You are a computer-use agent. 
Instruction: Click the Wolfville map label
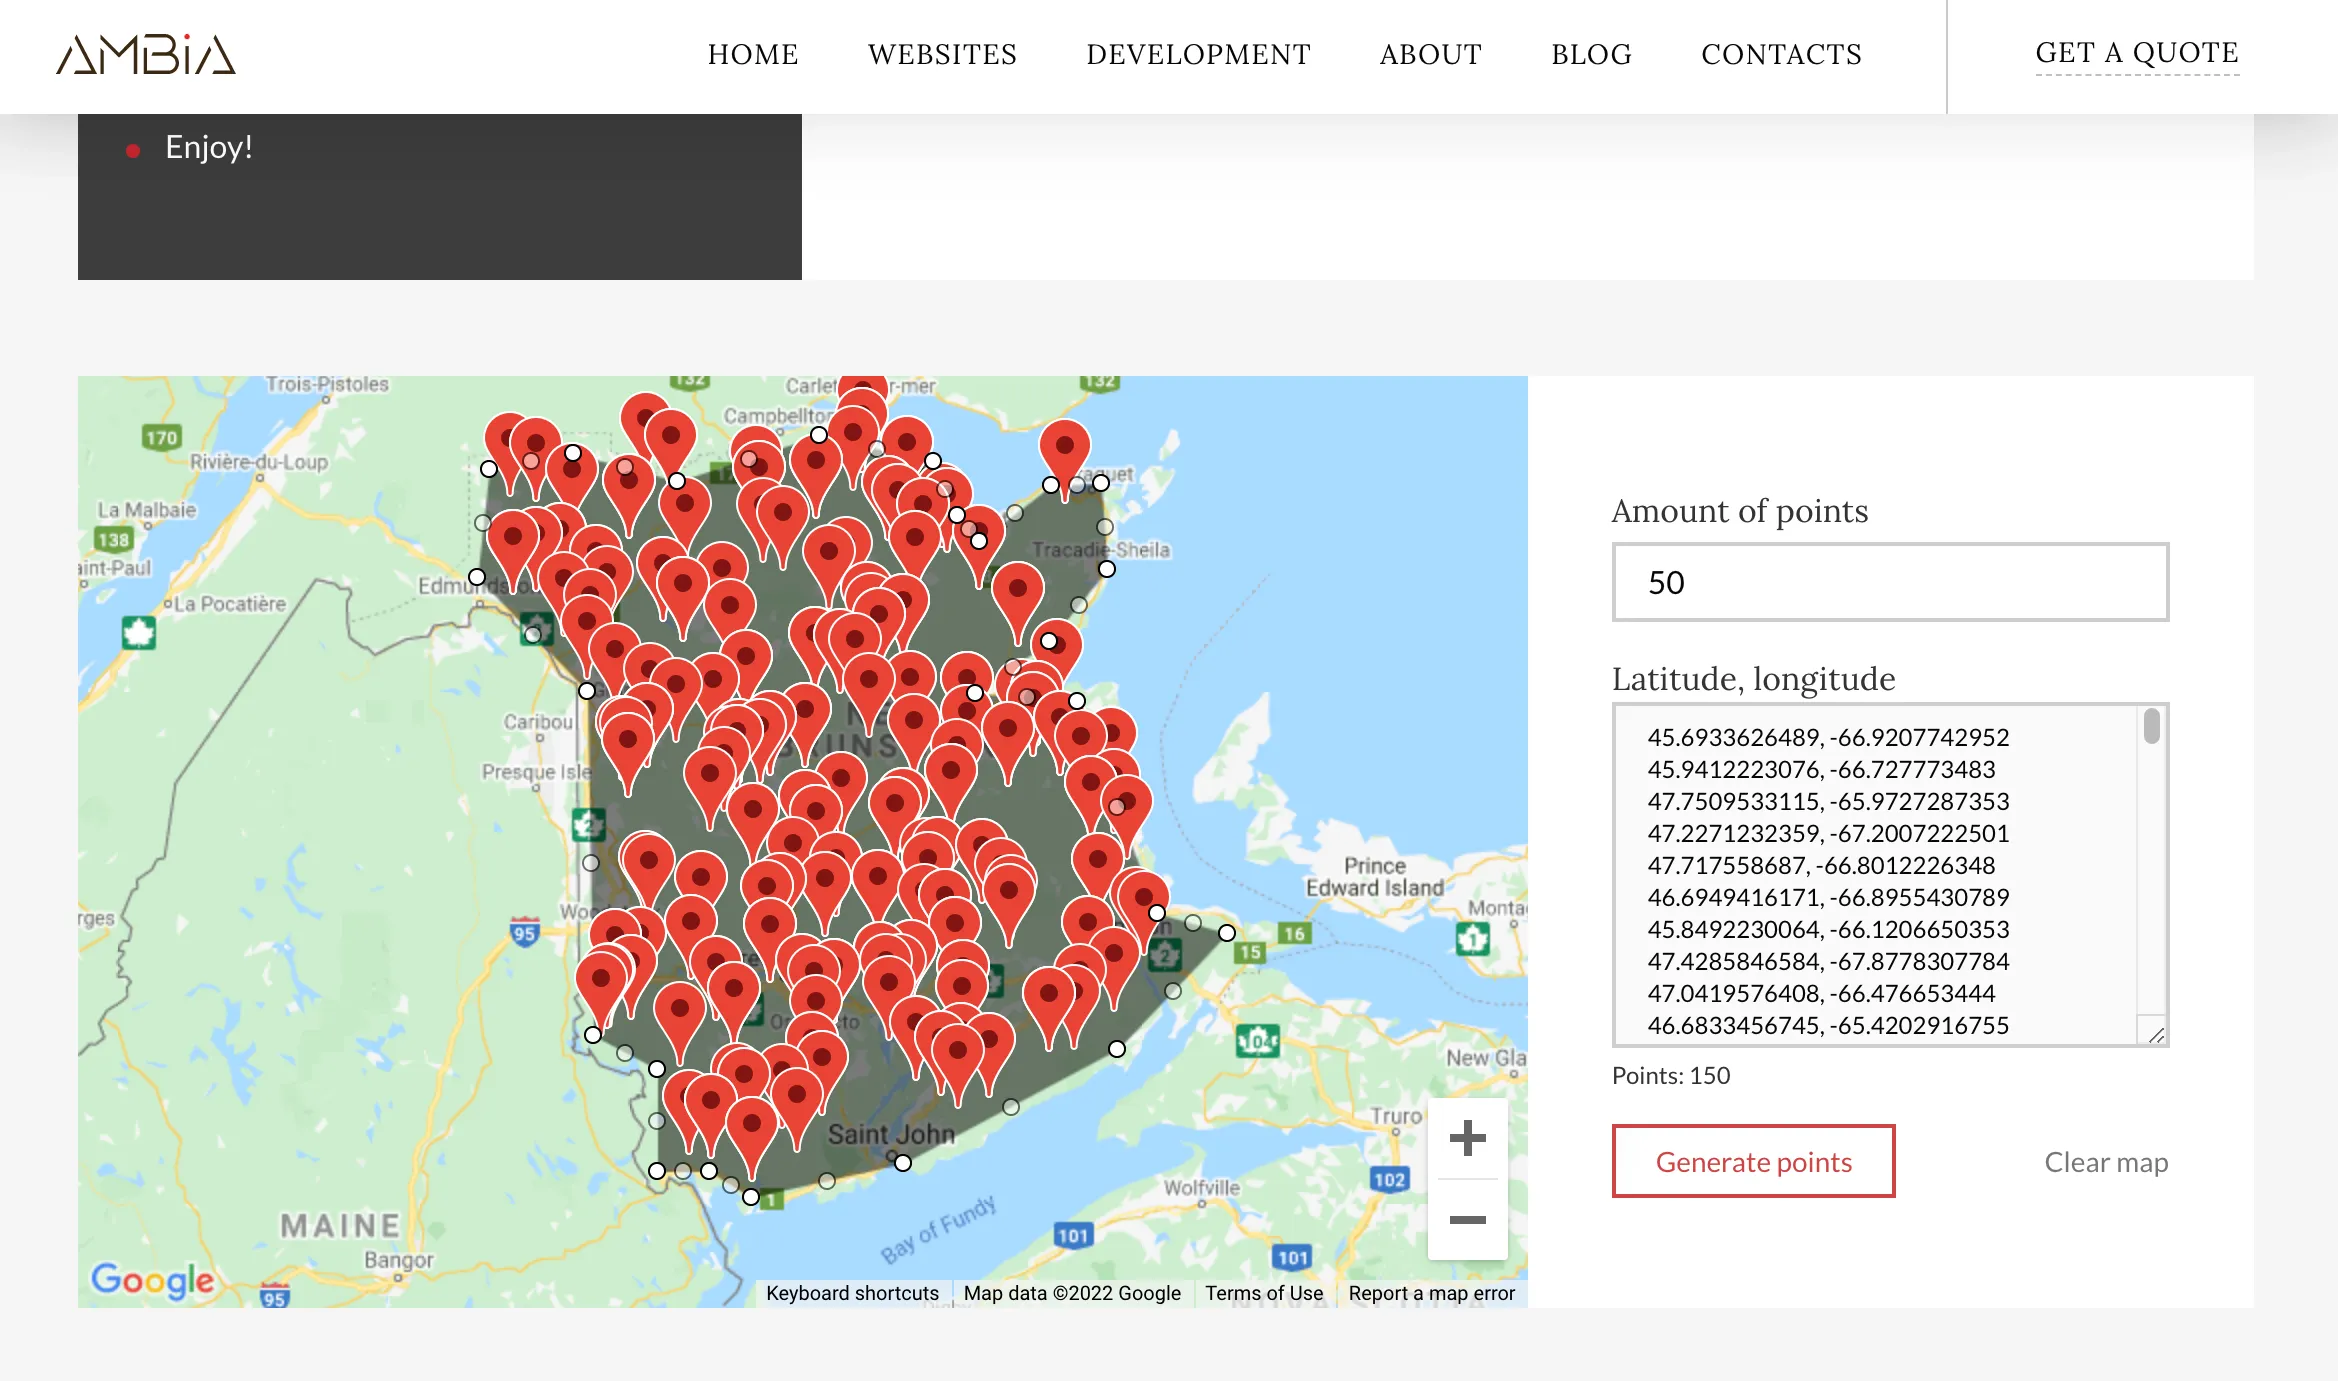1202,1187
